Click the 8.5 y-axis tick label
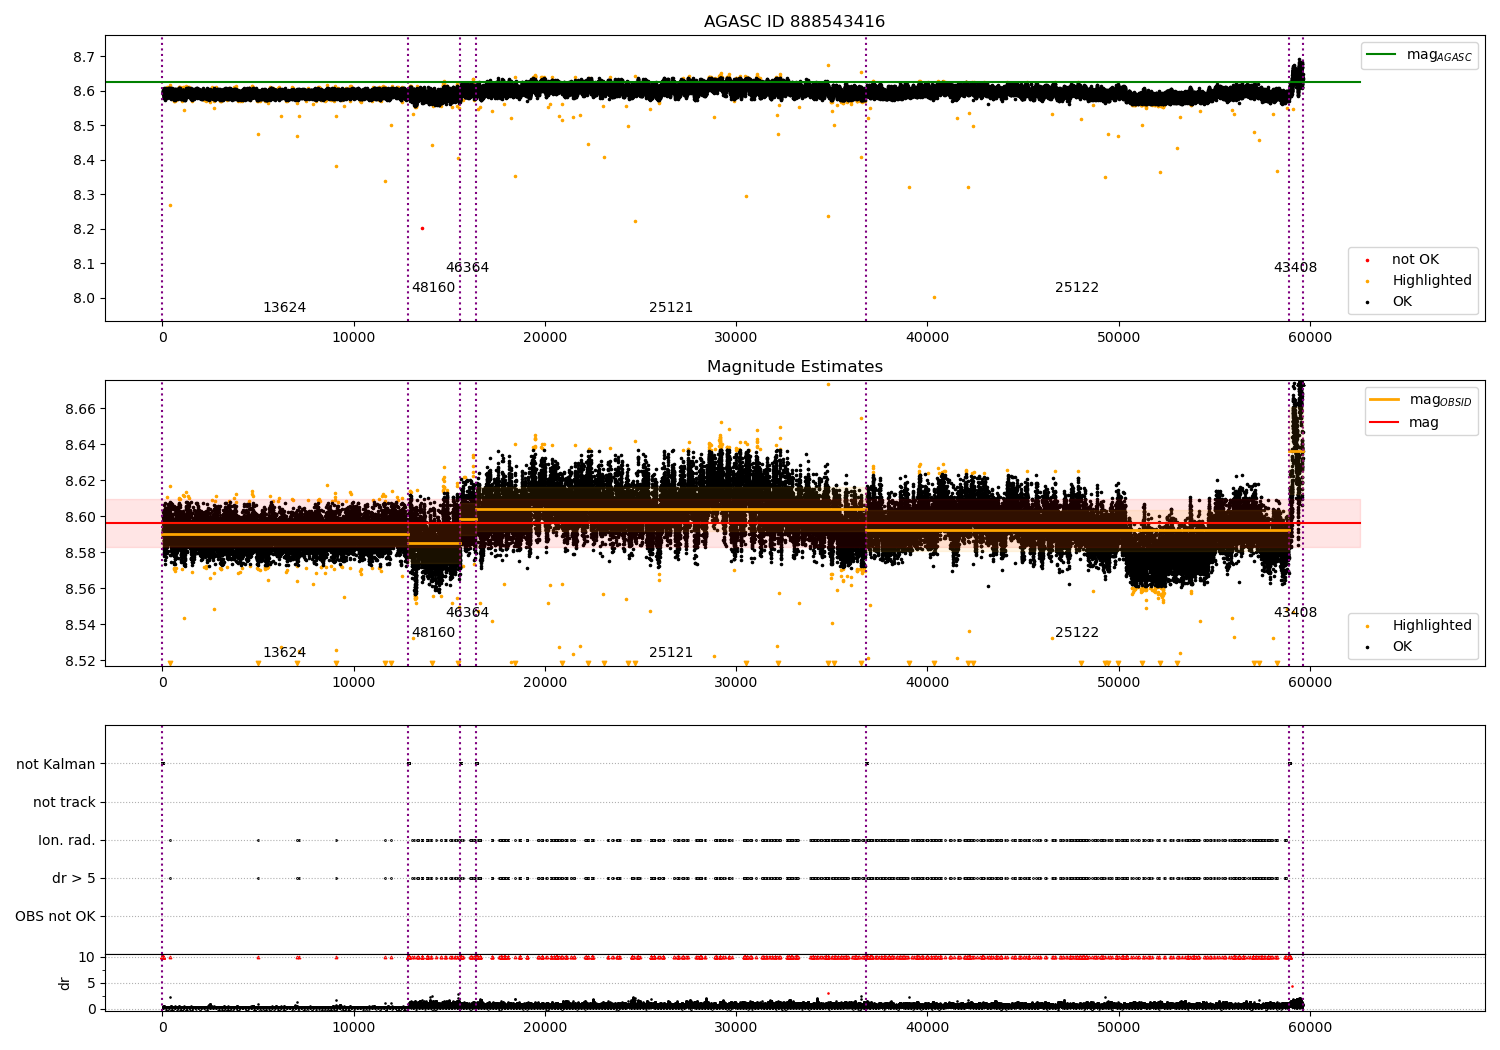 [x=84, y=126]
